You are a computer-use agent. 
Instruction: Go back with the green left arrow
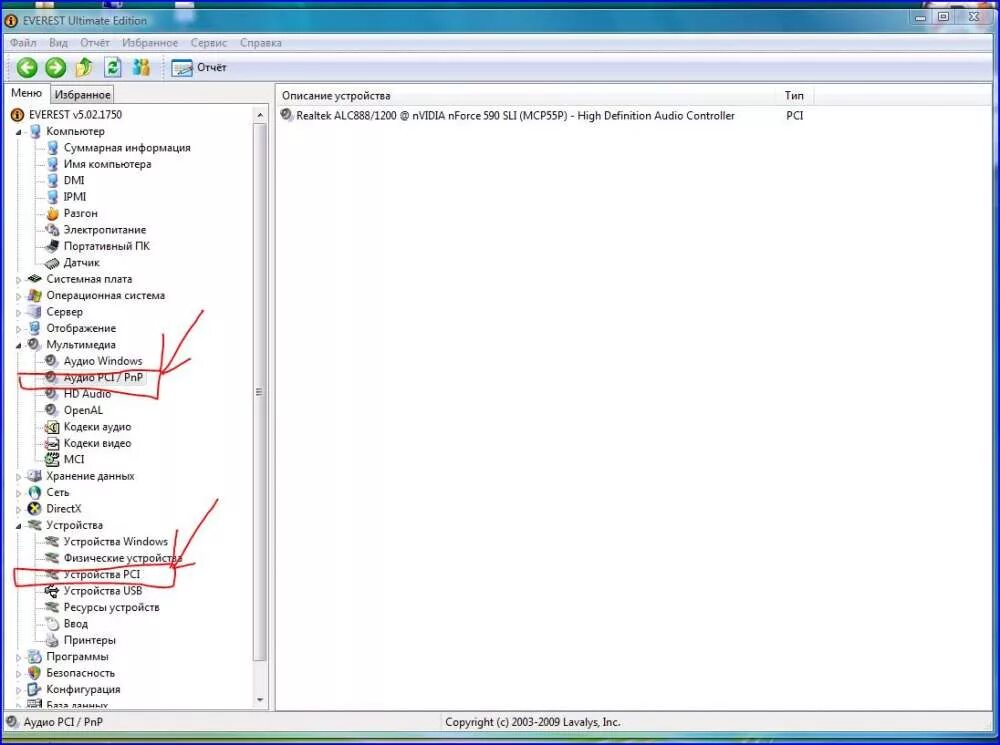[27, 68]
